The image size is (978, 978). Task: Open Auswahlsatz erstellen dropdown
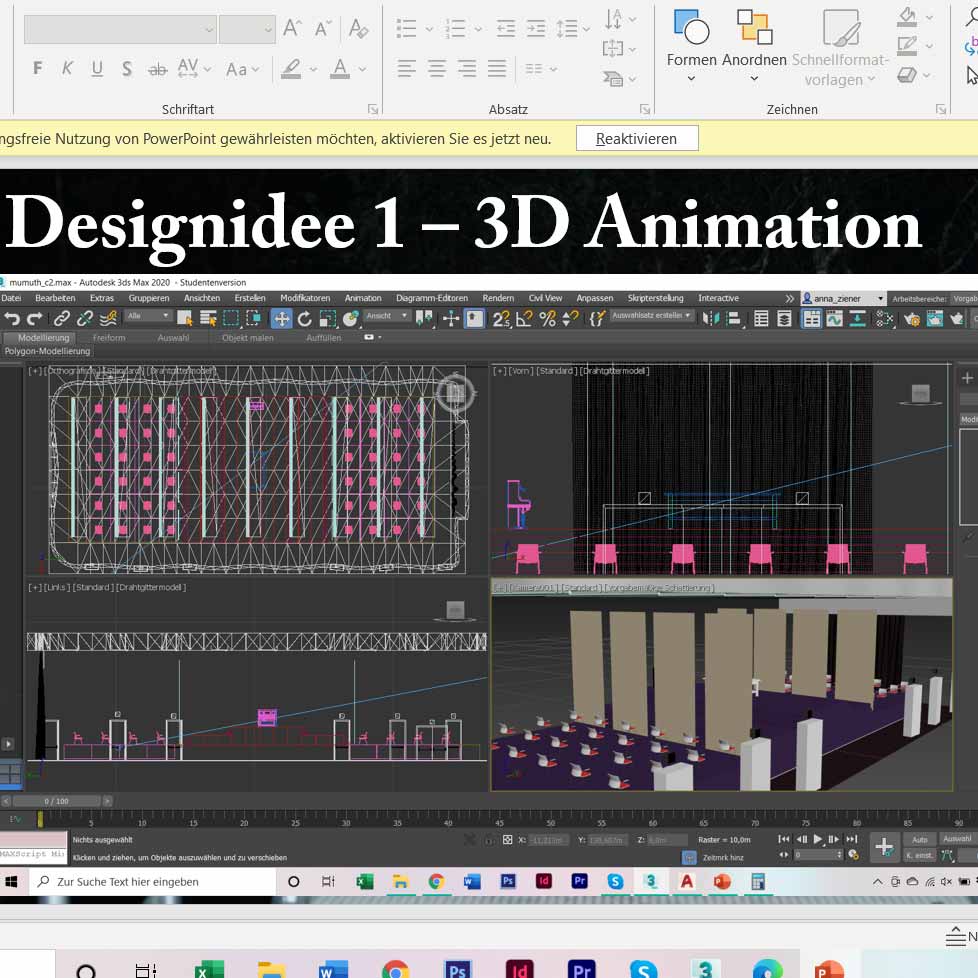(652, 316)
